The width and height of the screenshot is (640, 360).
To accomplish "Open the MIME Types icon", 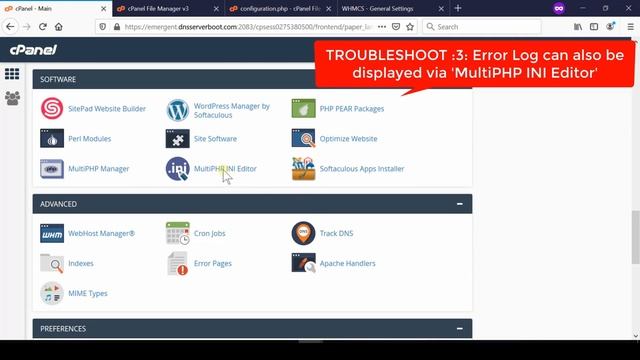I will (x=52, y=293).
